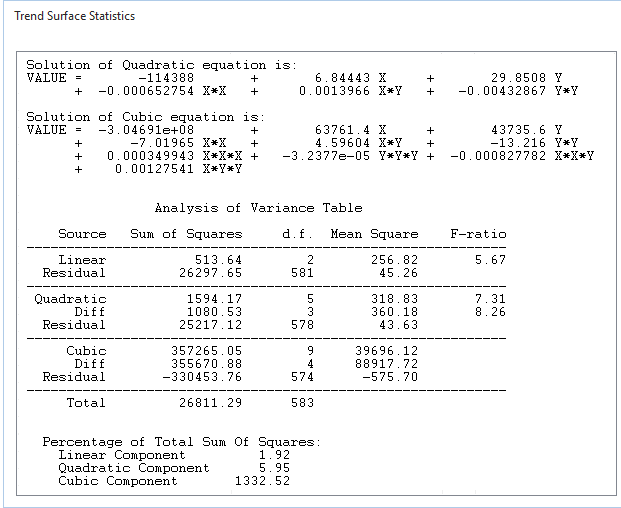The width and height of the screenshot is (621, 508).
Task: Click the 'Sum of Squares' column header
Action: [186, 234]
